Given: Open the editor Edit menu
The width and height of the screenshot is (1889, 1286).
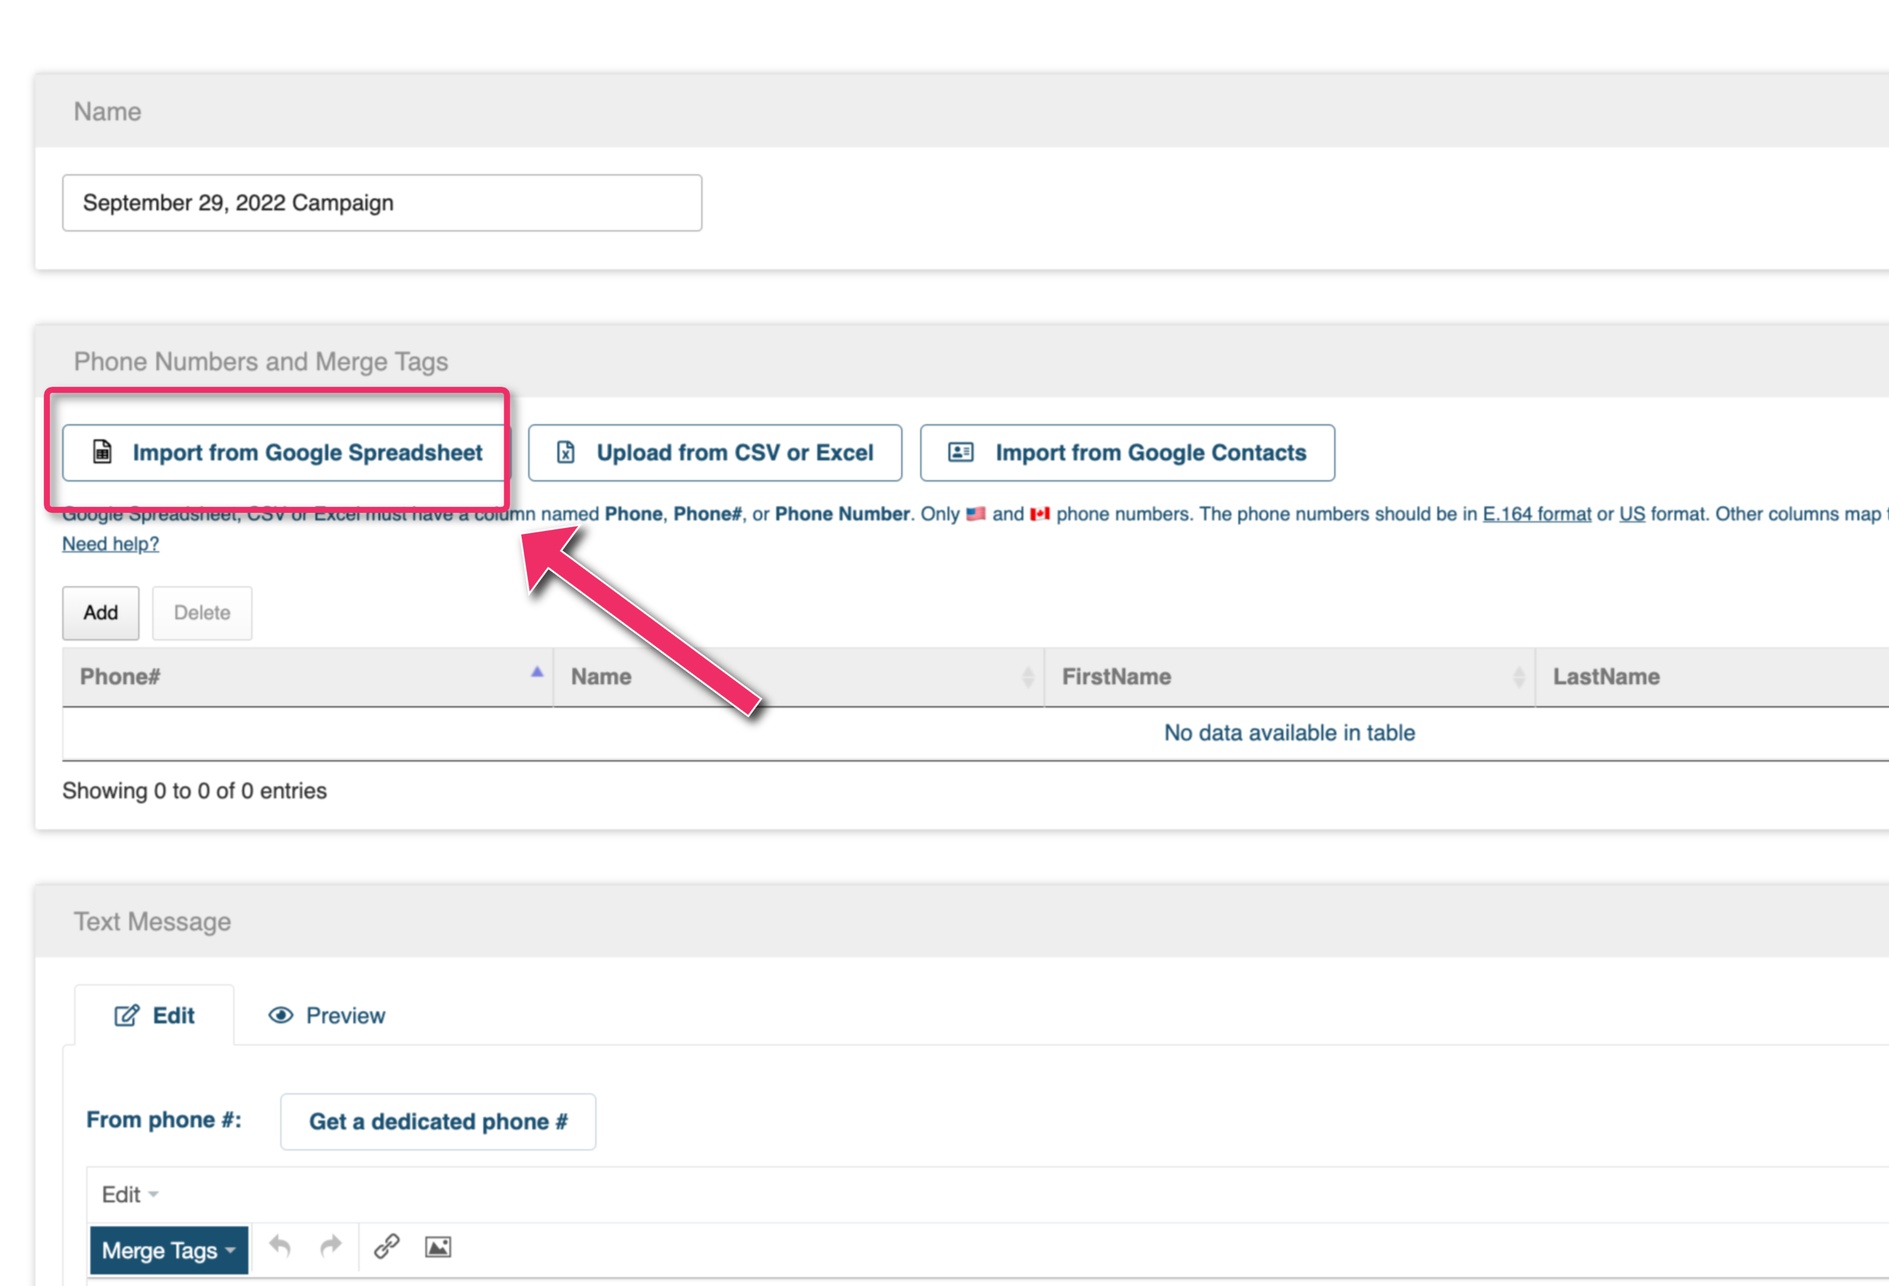Looking at the screenshot, I should pos(130,1195).
